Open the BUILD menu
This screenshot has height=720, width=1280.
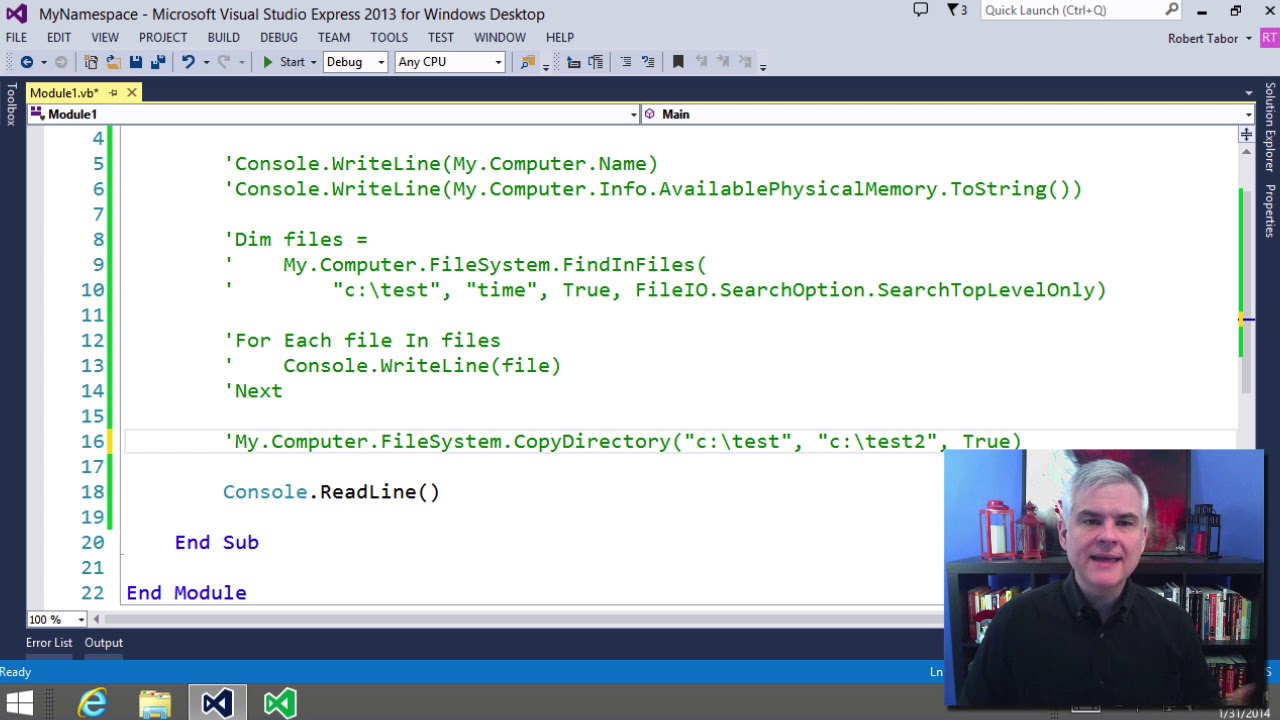(224, 37)
